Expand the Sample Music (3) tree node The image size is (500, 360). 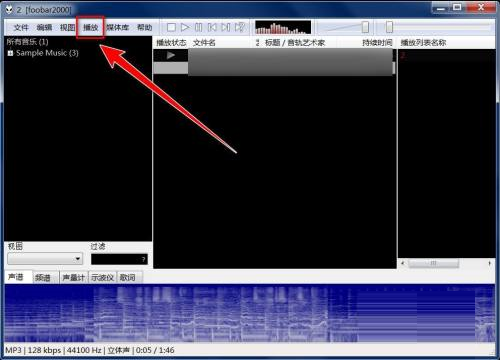point(10,53)
